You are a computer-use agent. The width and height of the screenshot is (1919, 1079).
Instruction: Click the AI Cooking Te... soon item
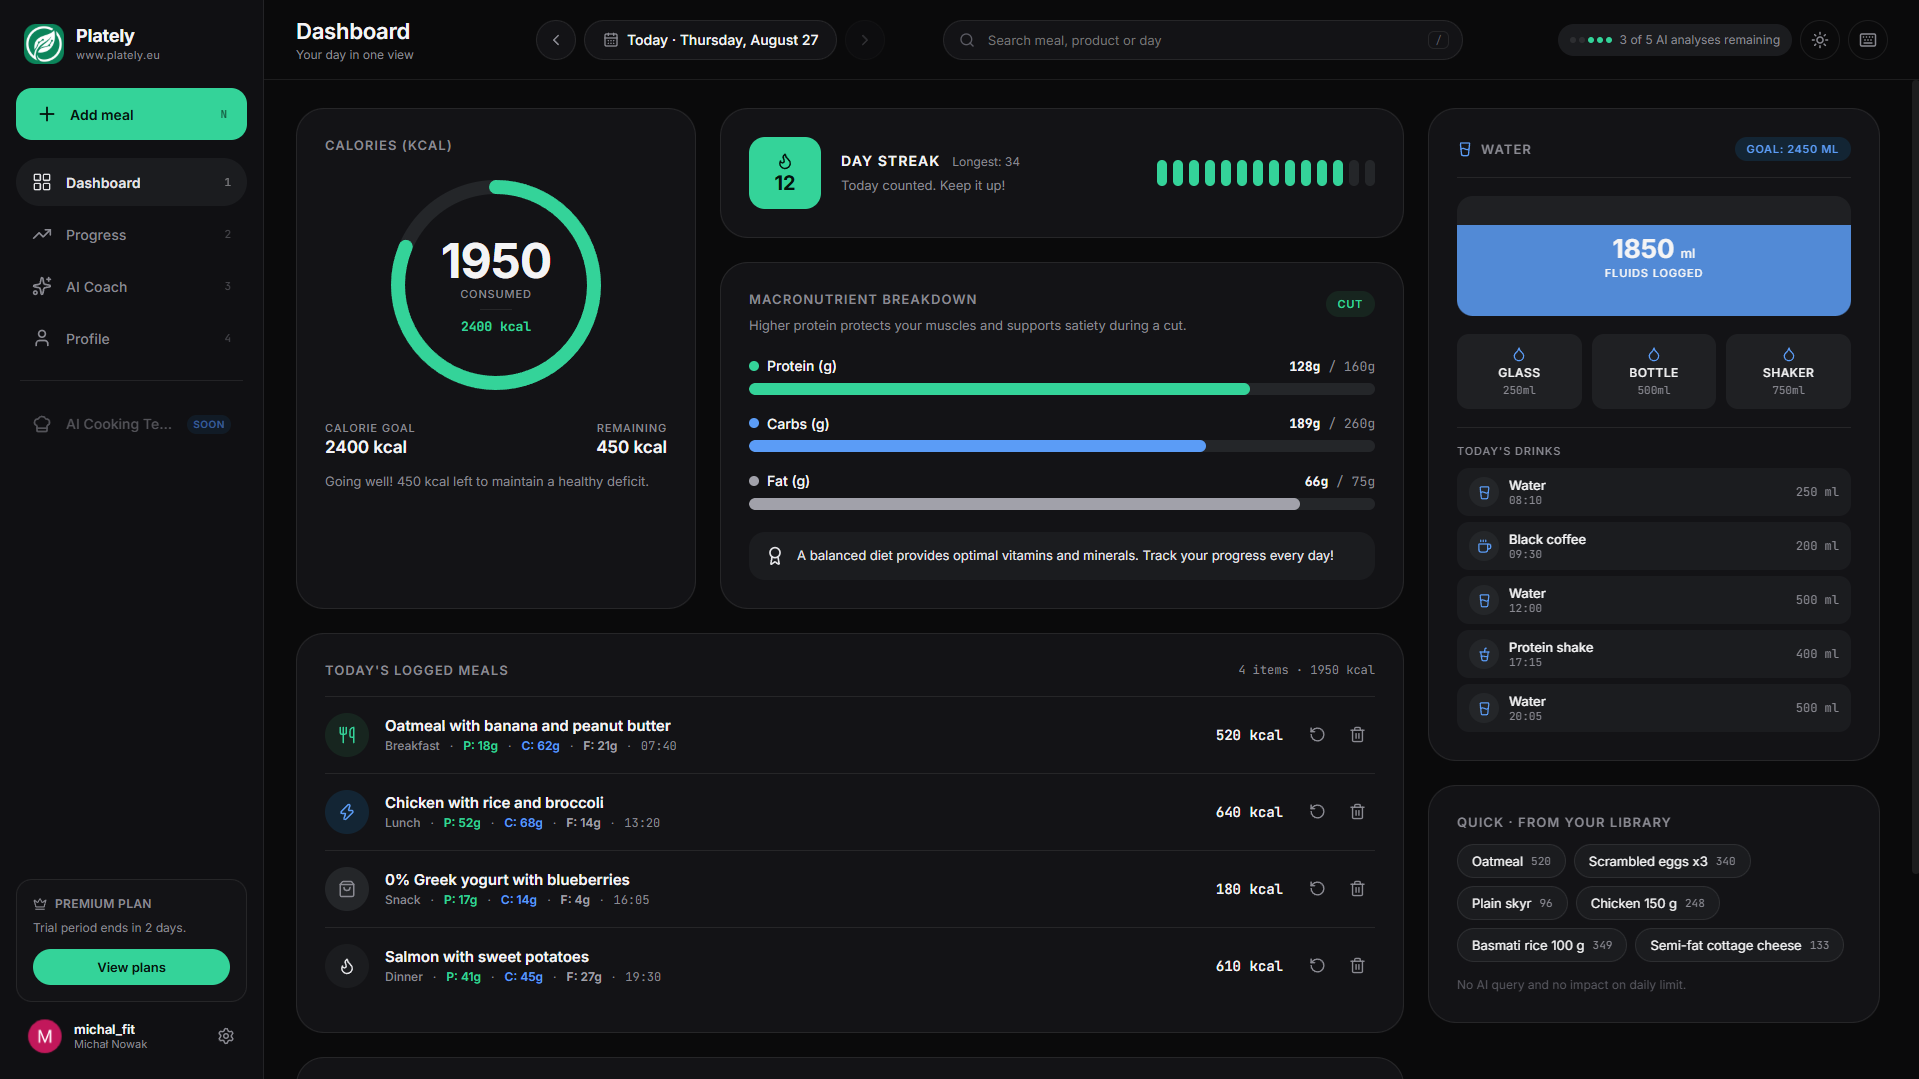point(131,424)
